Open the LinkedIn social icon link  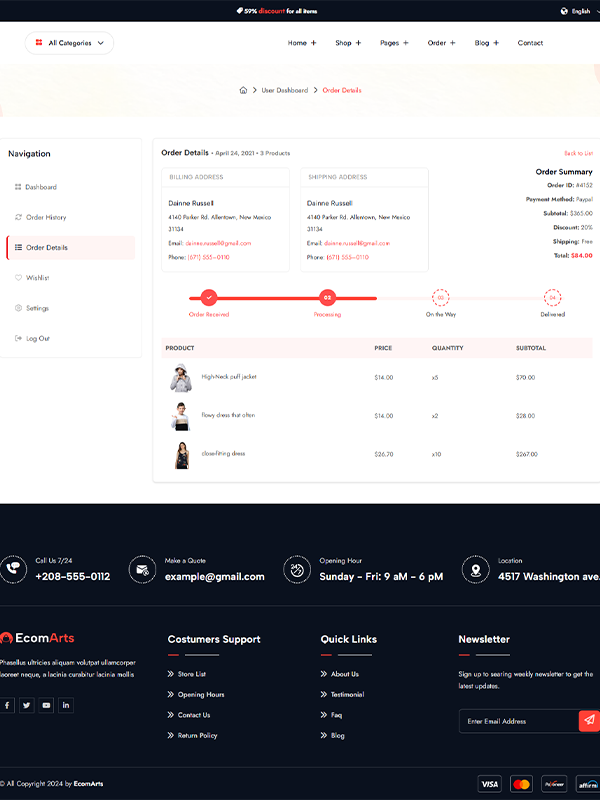tap(66, 705)
